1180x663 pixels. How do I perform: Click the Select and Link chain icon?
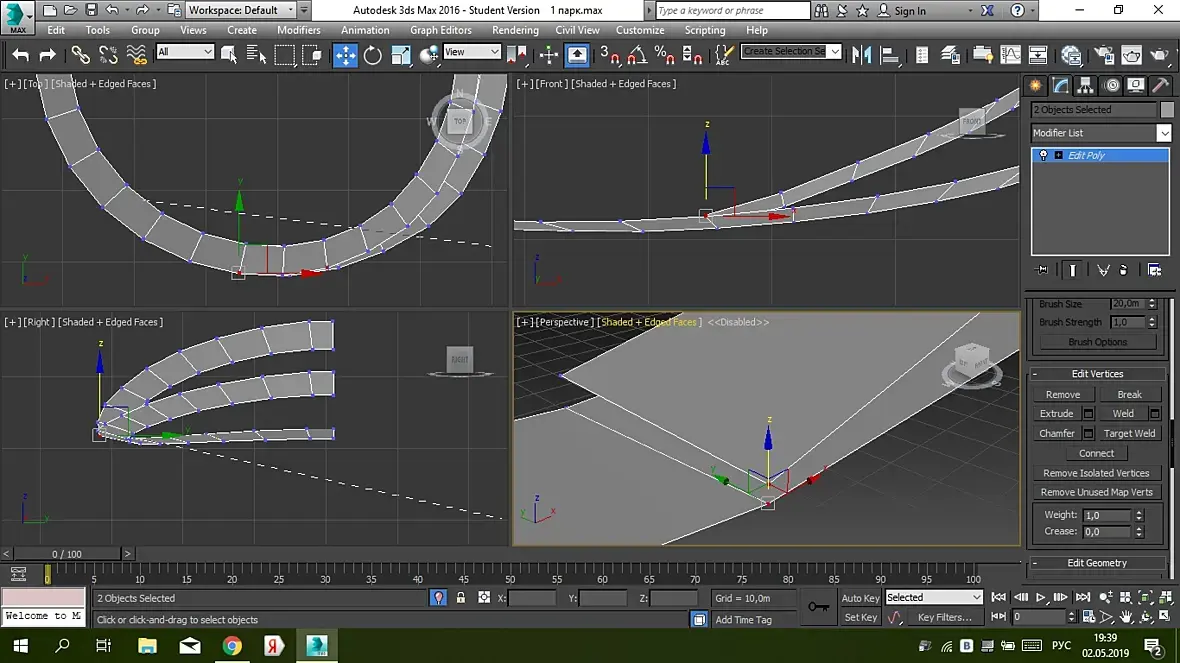(80, 55)
